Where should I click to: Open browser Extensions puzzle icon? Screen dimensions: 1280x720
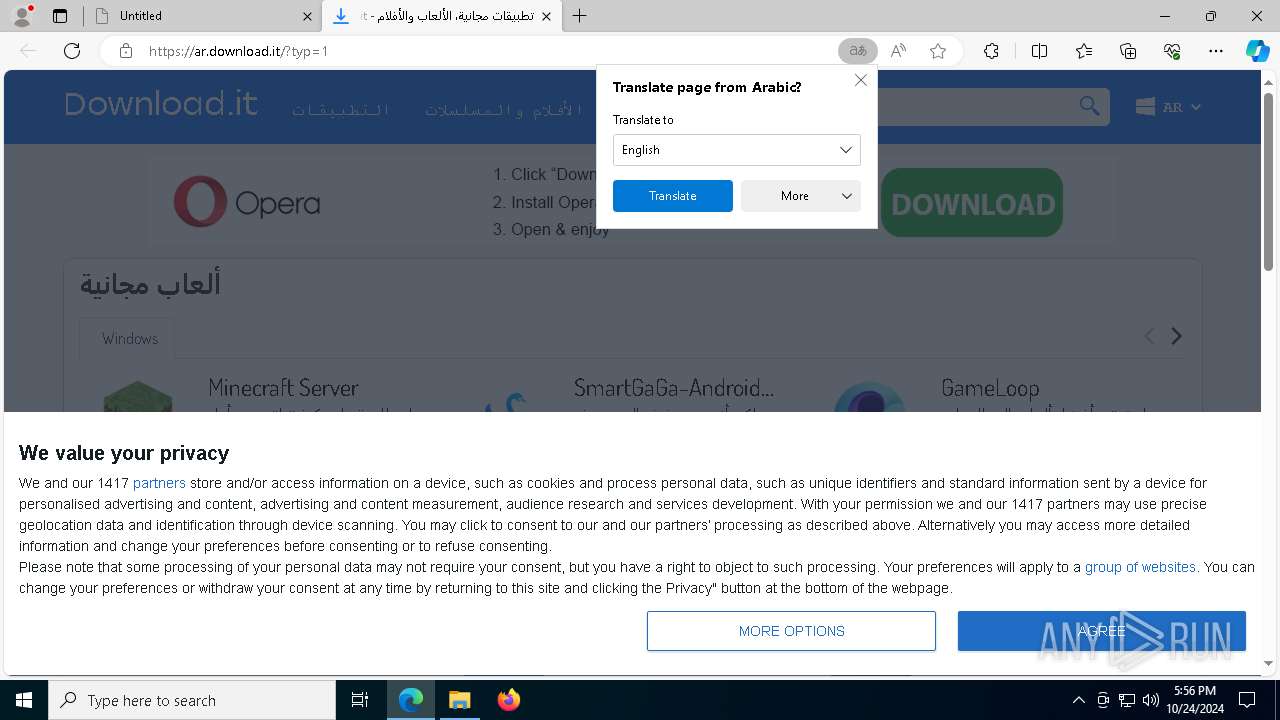point(991,51)
